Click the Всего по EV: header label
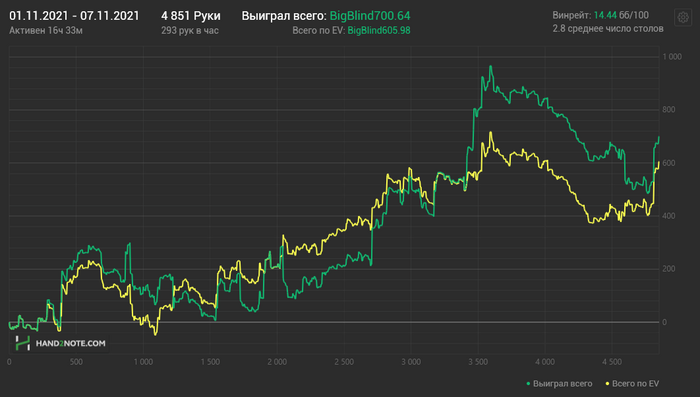Image resolution: width=700 pixels, height=397 pixels. coord(318,30)
